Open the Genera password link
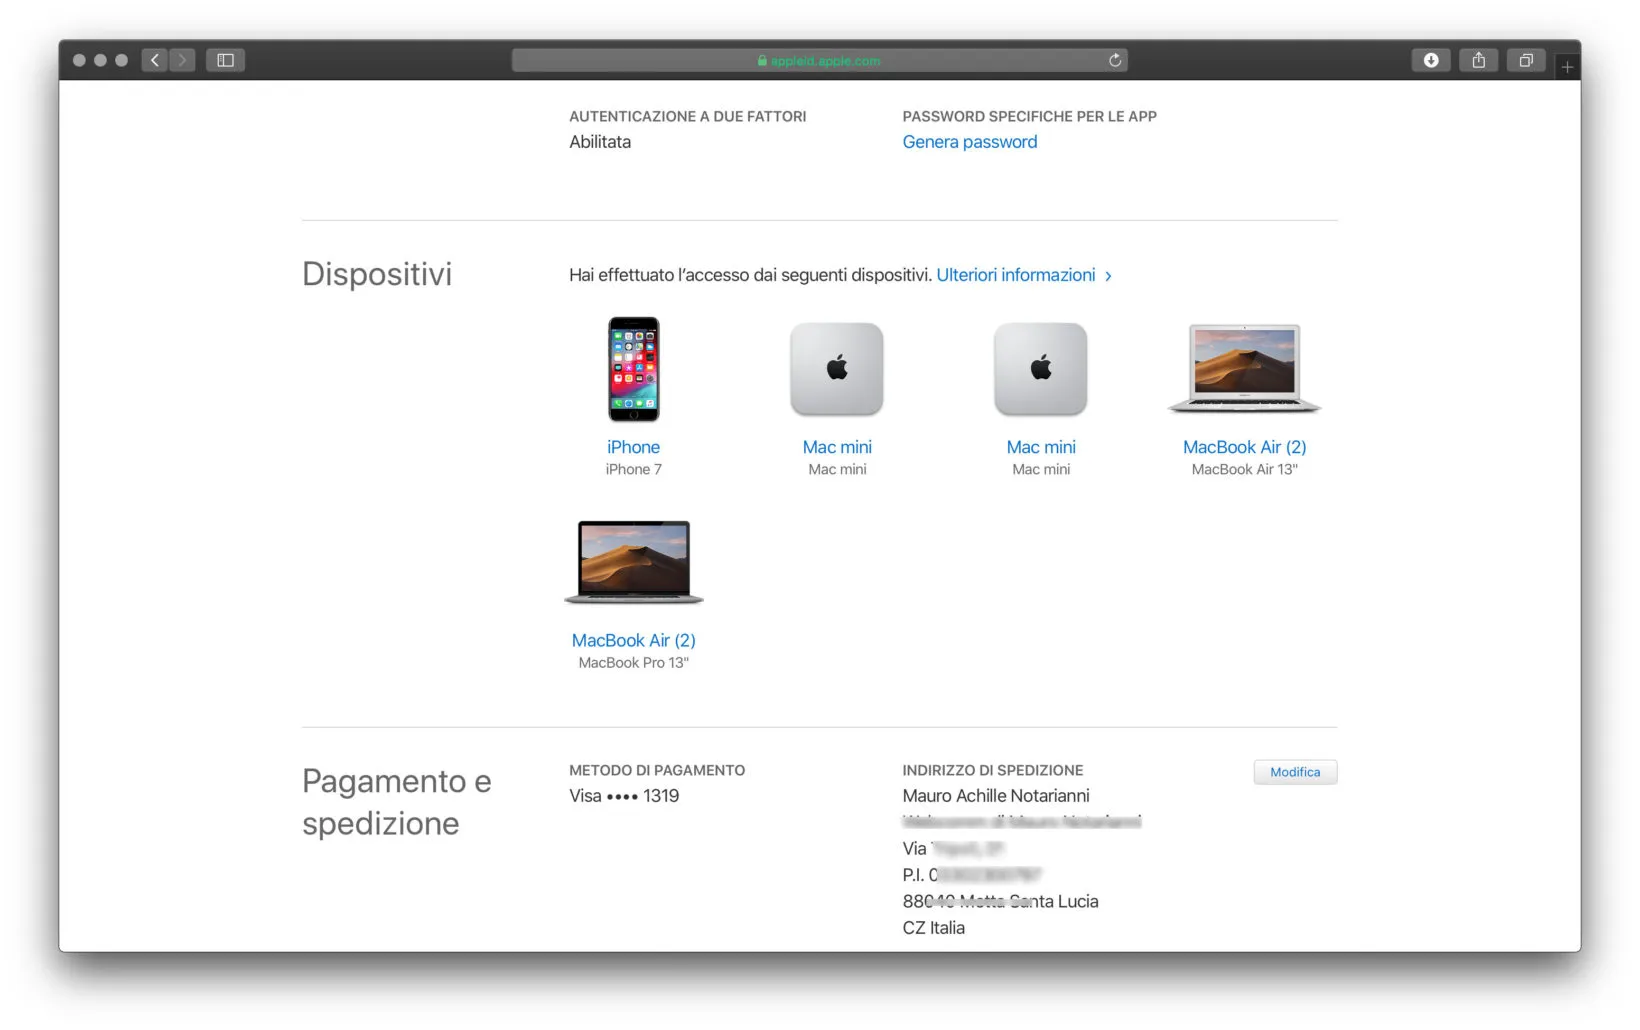 tap(969, 141)
